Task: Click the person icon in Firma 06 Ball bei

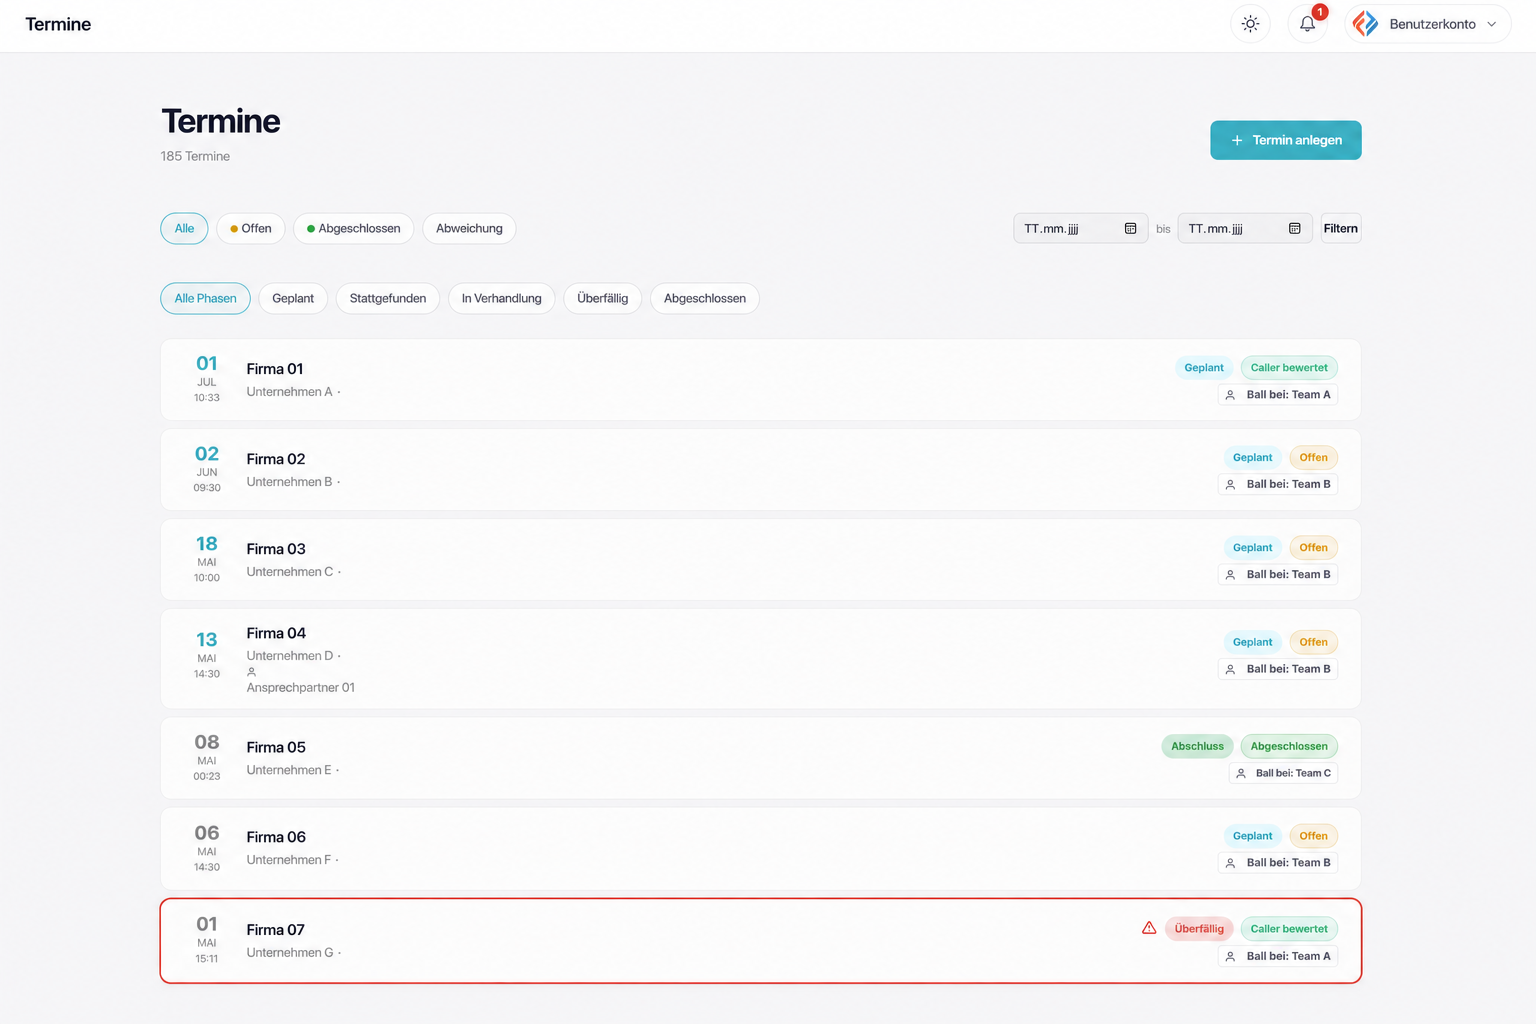Action: click(1231, 863)
